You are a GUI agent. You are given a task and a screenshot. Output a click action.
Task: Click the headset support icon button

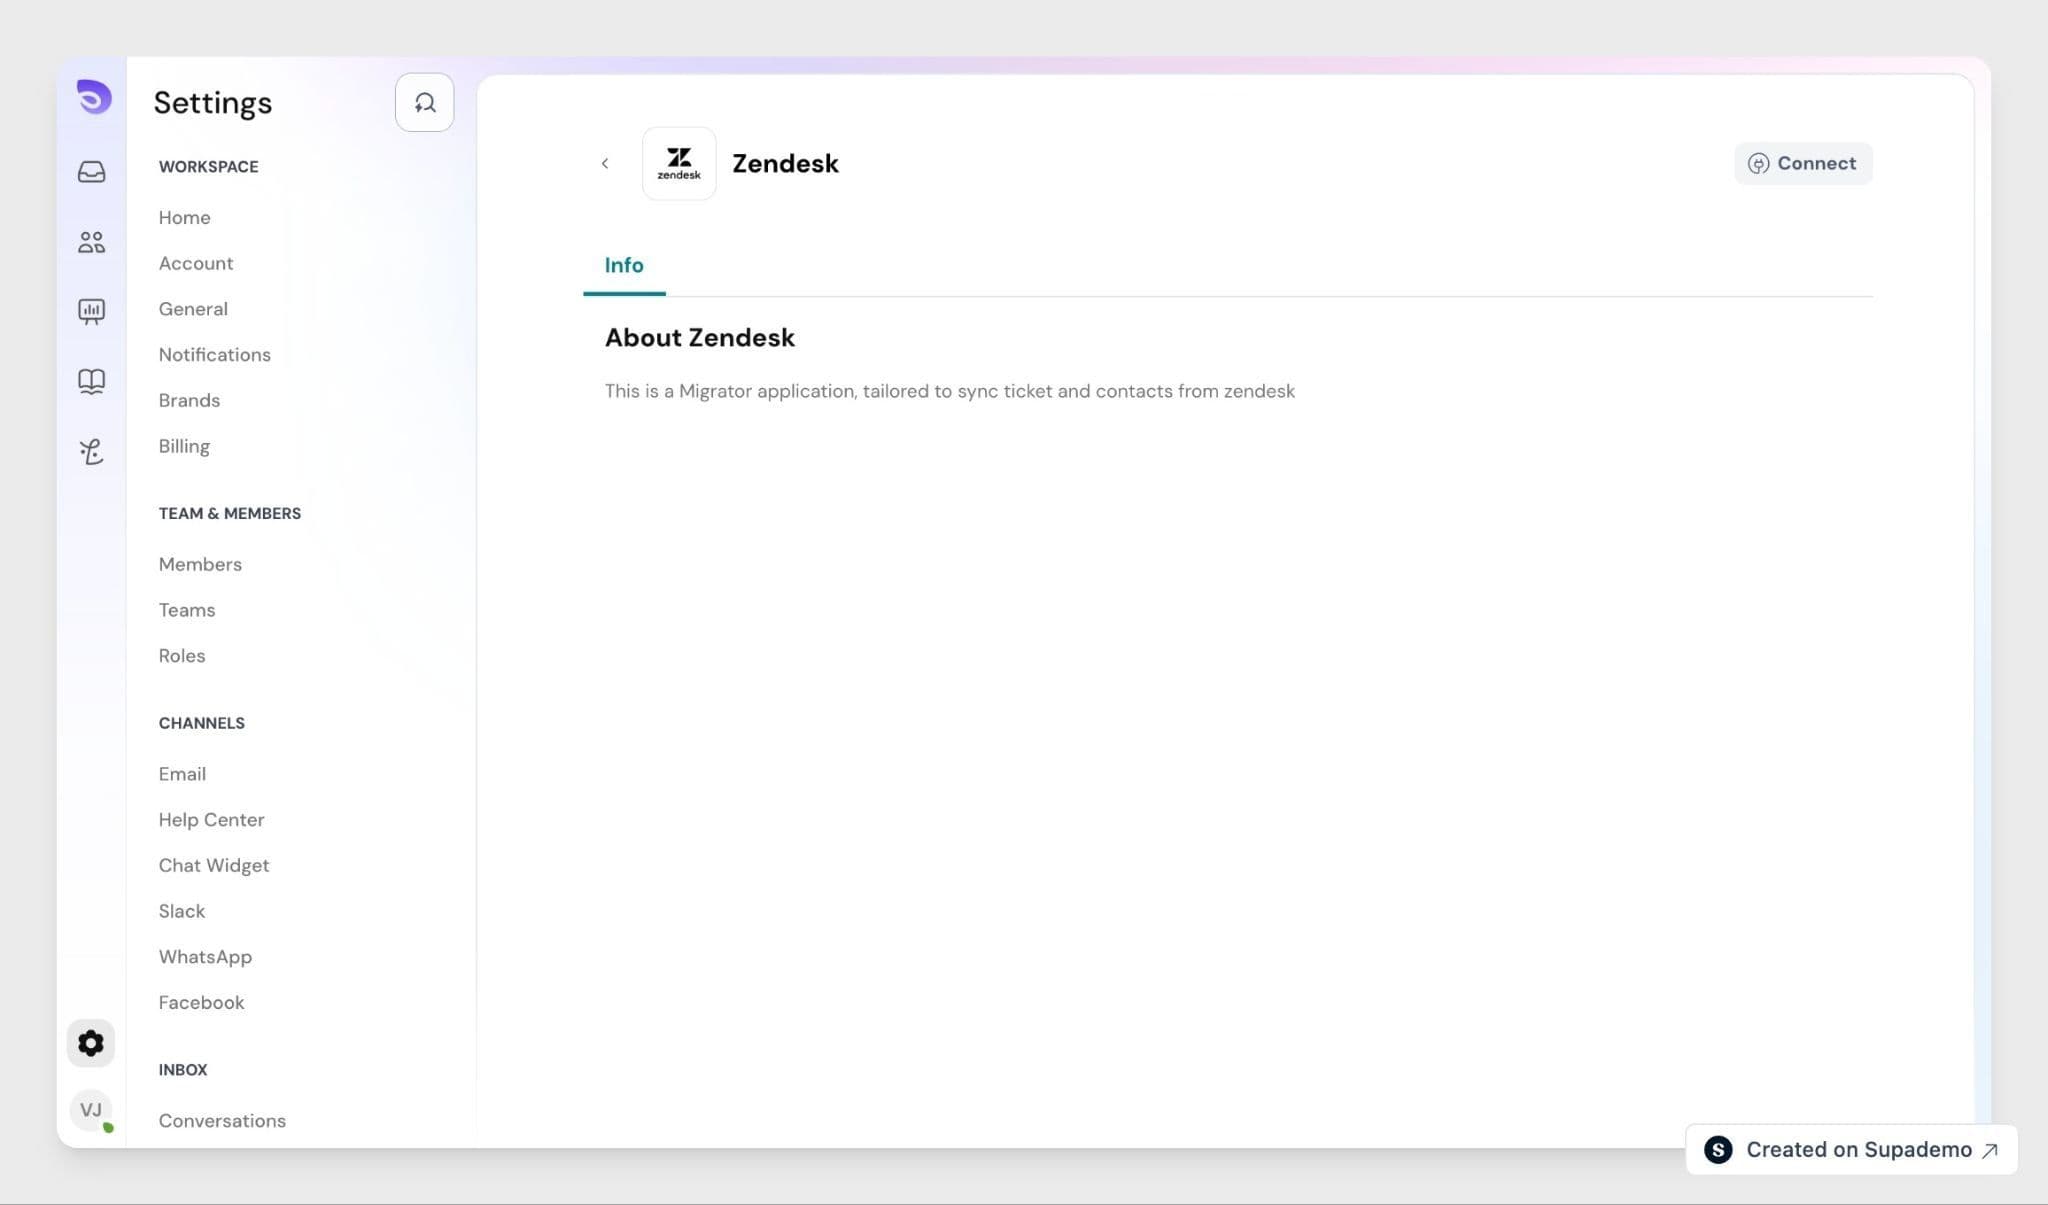tap(425, 102)
